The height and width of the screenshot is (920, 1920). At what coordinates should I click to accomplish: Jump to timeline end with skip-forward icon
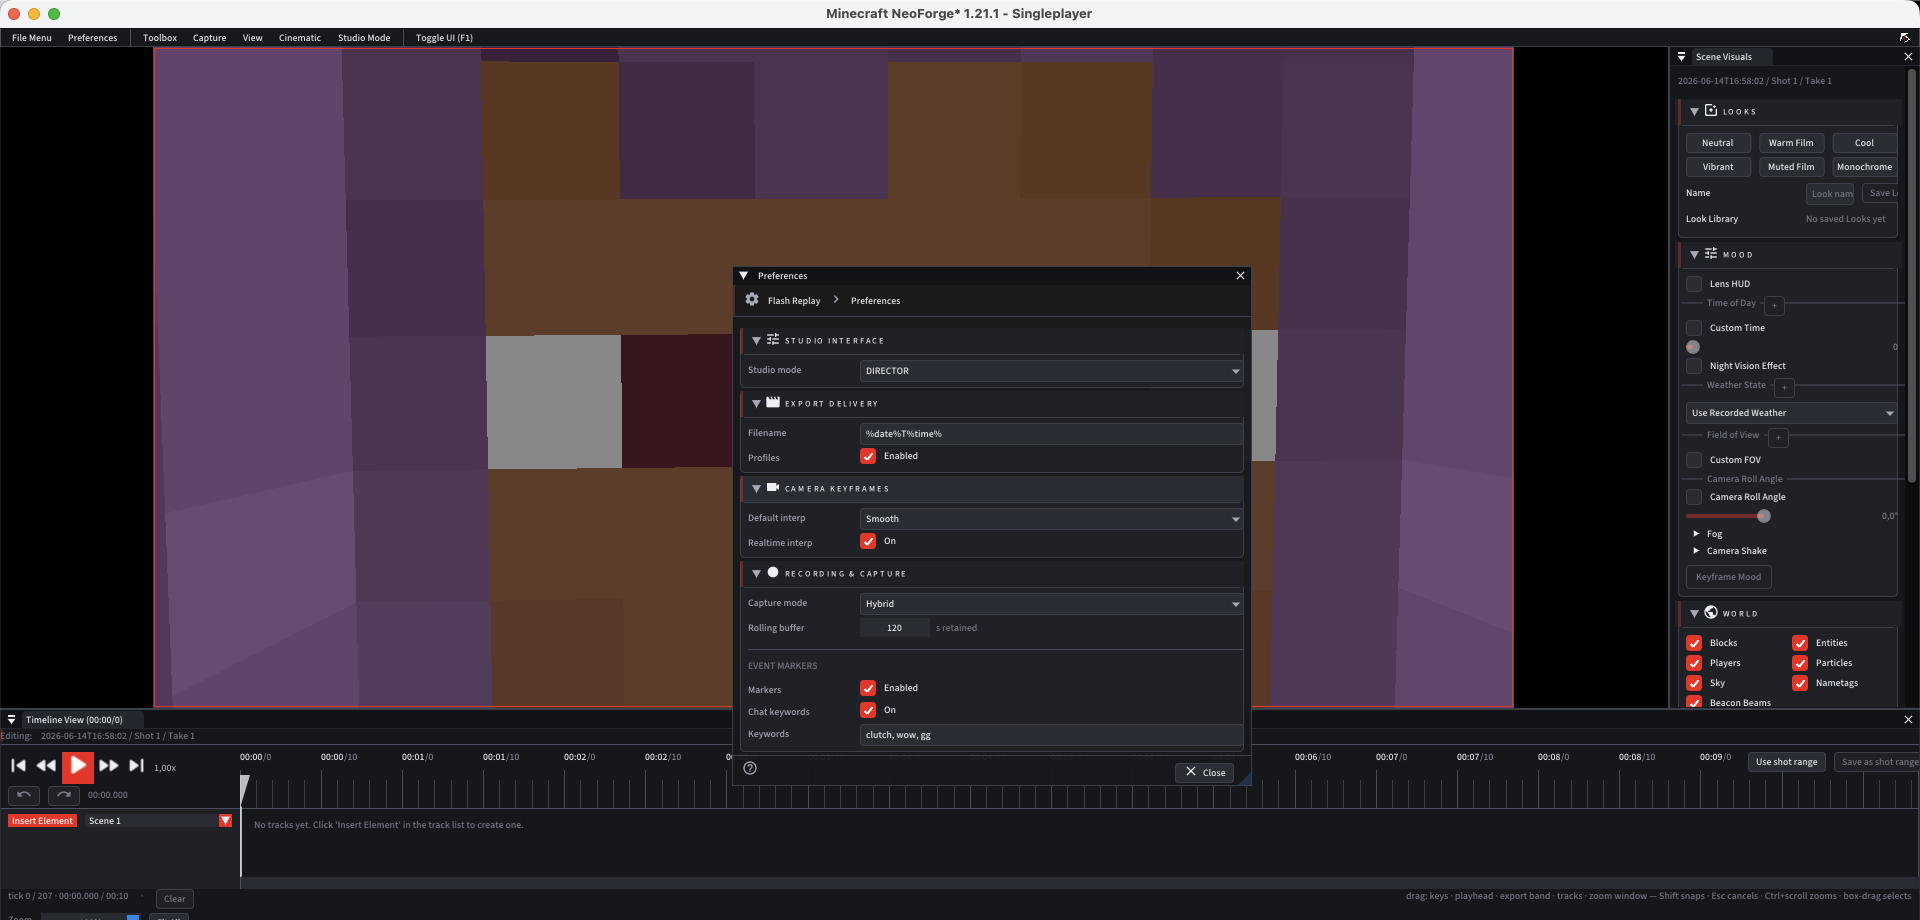pos(137,766)
